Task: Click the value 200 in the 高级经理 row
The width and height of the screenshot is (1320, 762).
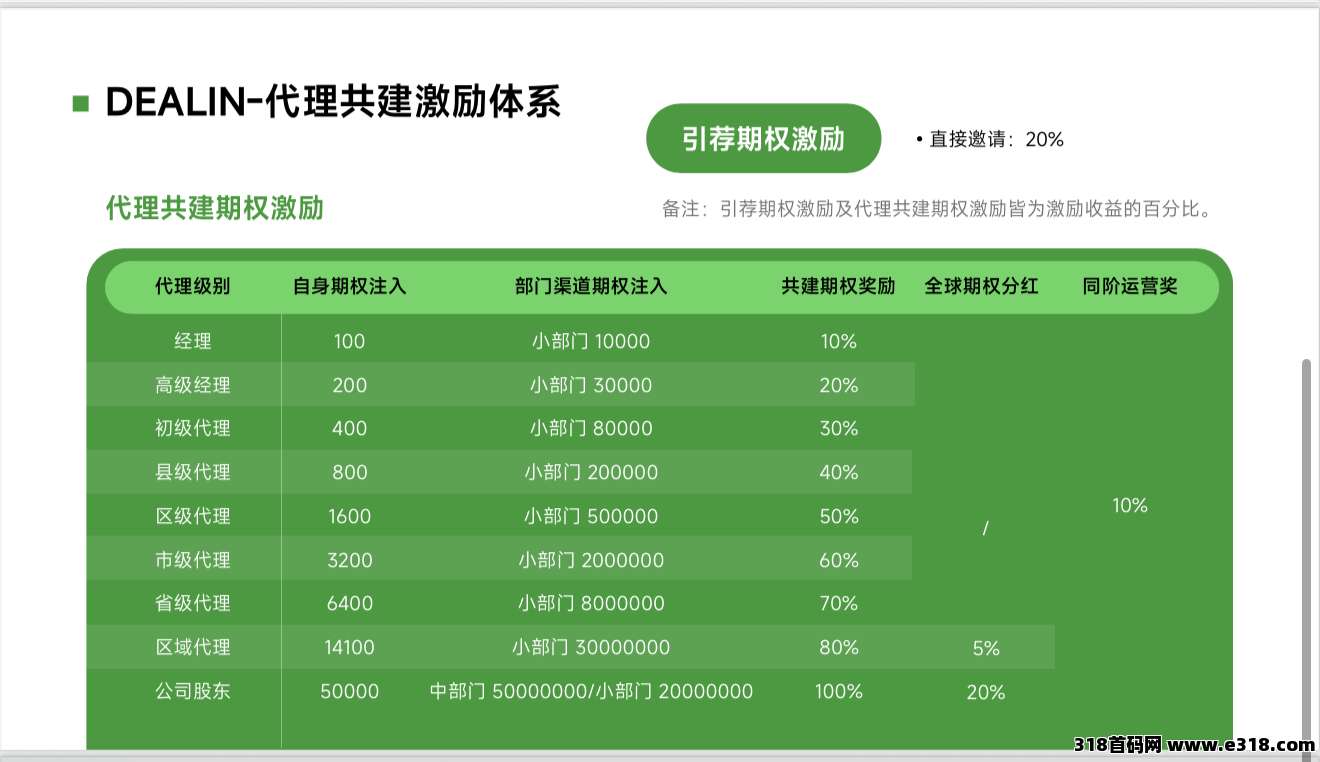Action: [349, 385]
